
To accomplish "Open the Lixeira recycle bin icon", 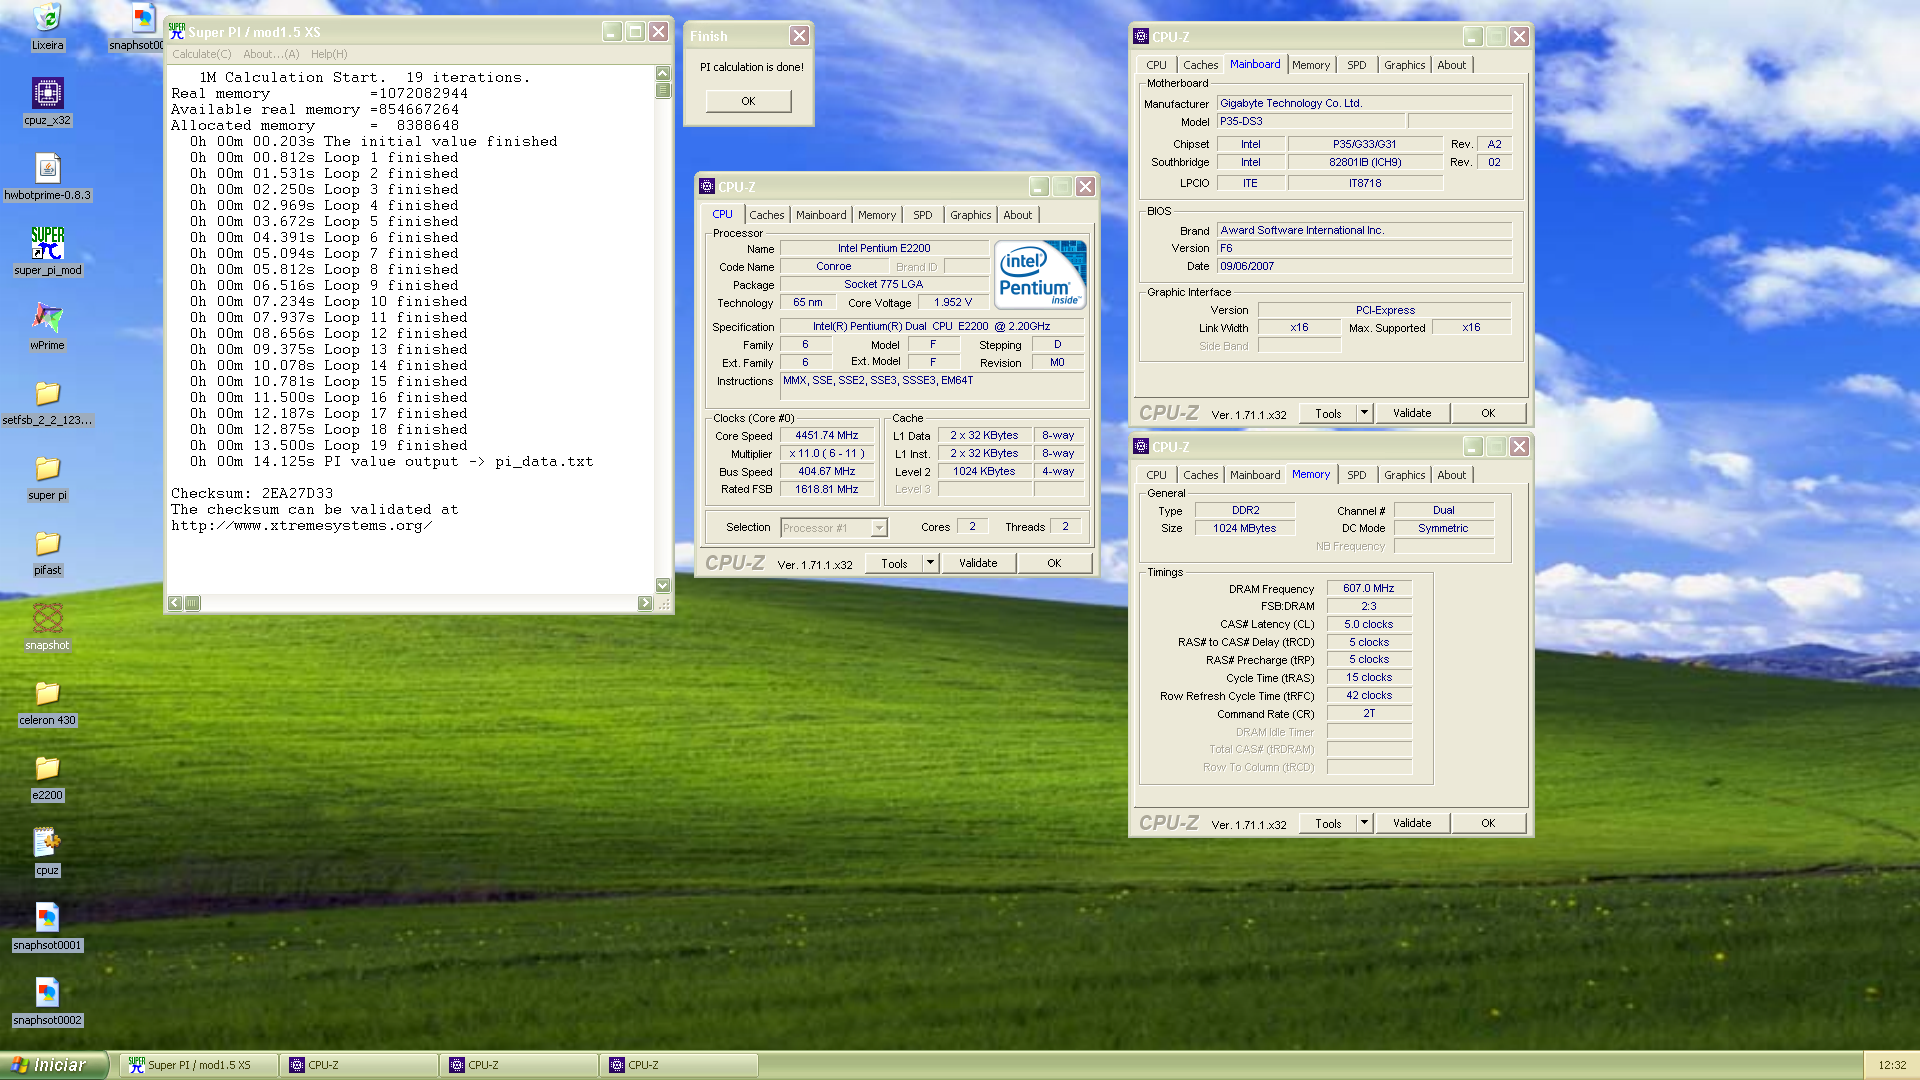I will tap(47, 27).
